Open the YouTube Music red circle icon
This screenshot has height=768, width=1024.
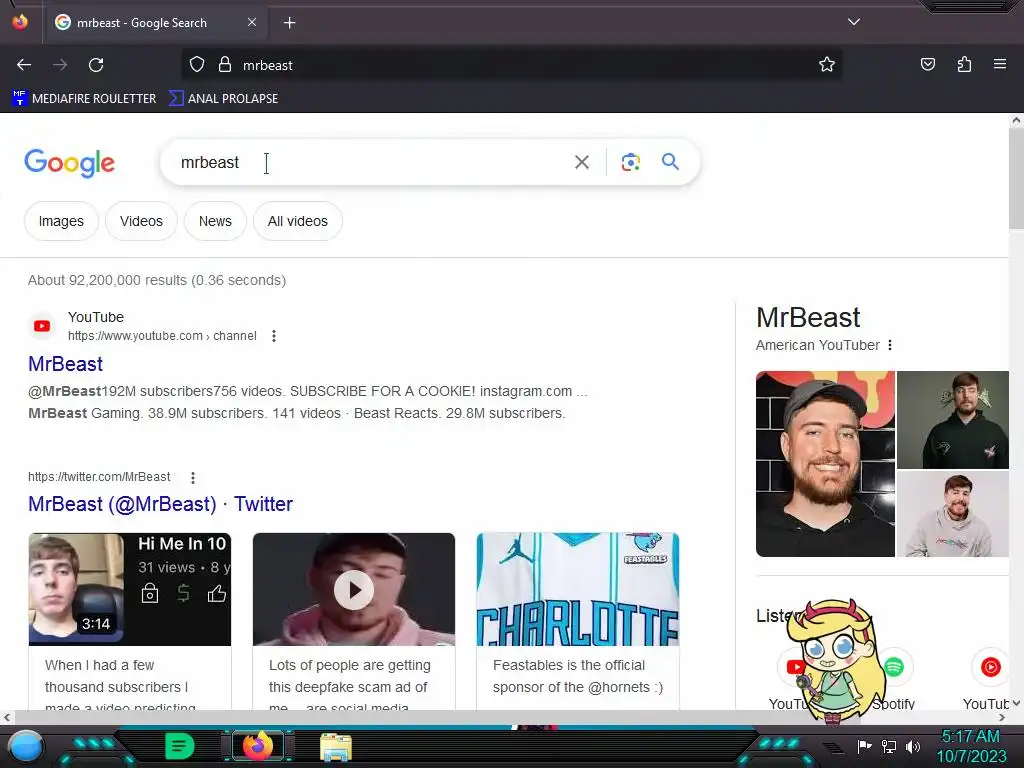[x=991, y=667]
